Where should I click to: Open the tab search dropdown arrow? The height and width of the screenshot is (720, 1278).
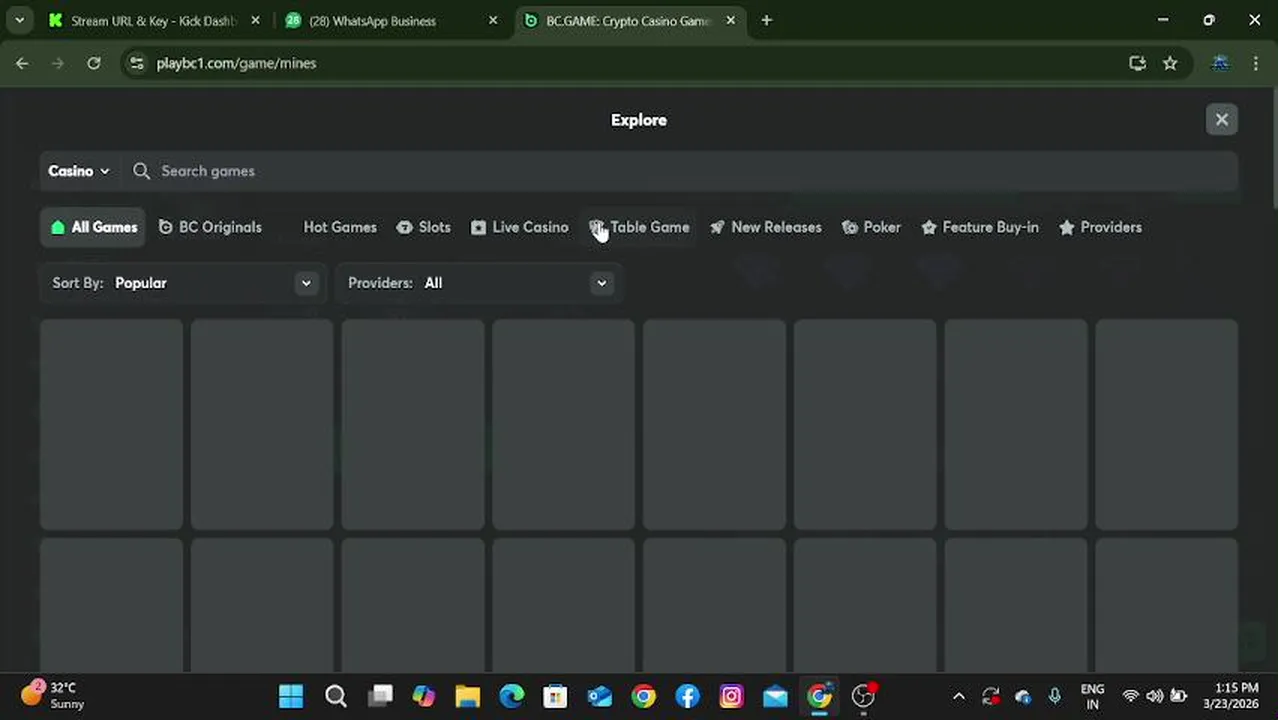(x=19, y=20)
